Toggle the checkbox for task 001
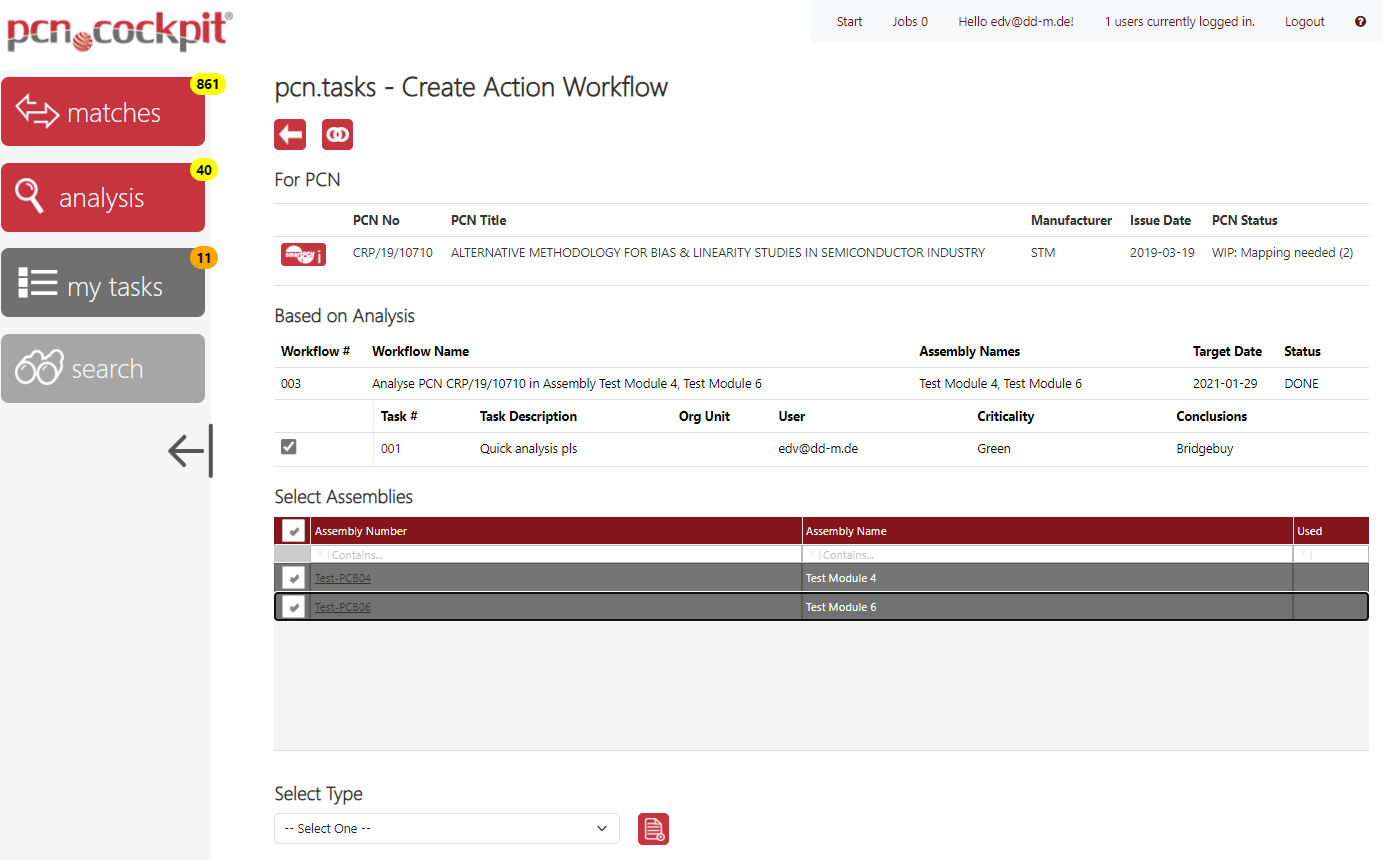 pos(289,448)
